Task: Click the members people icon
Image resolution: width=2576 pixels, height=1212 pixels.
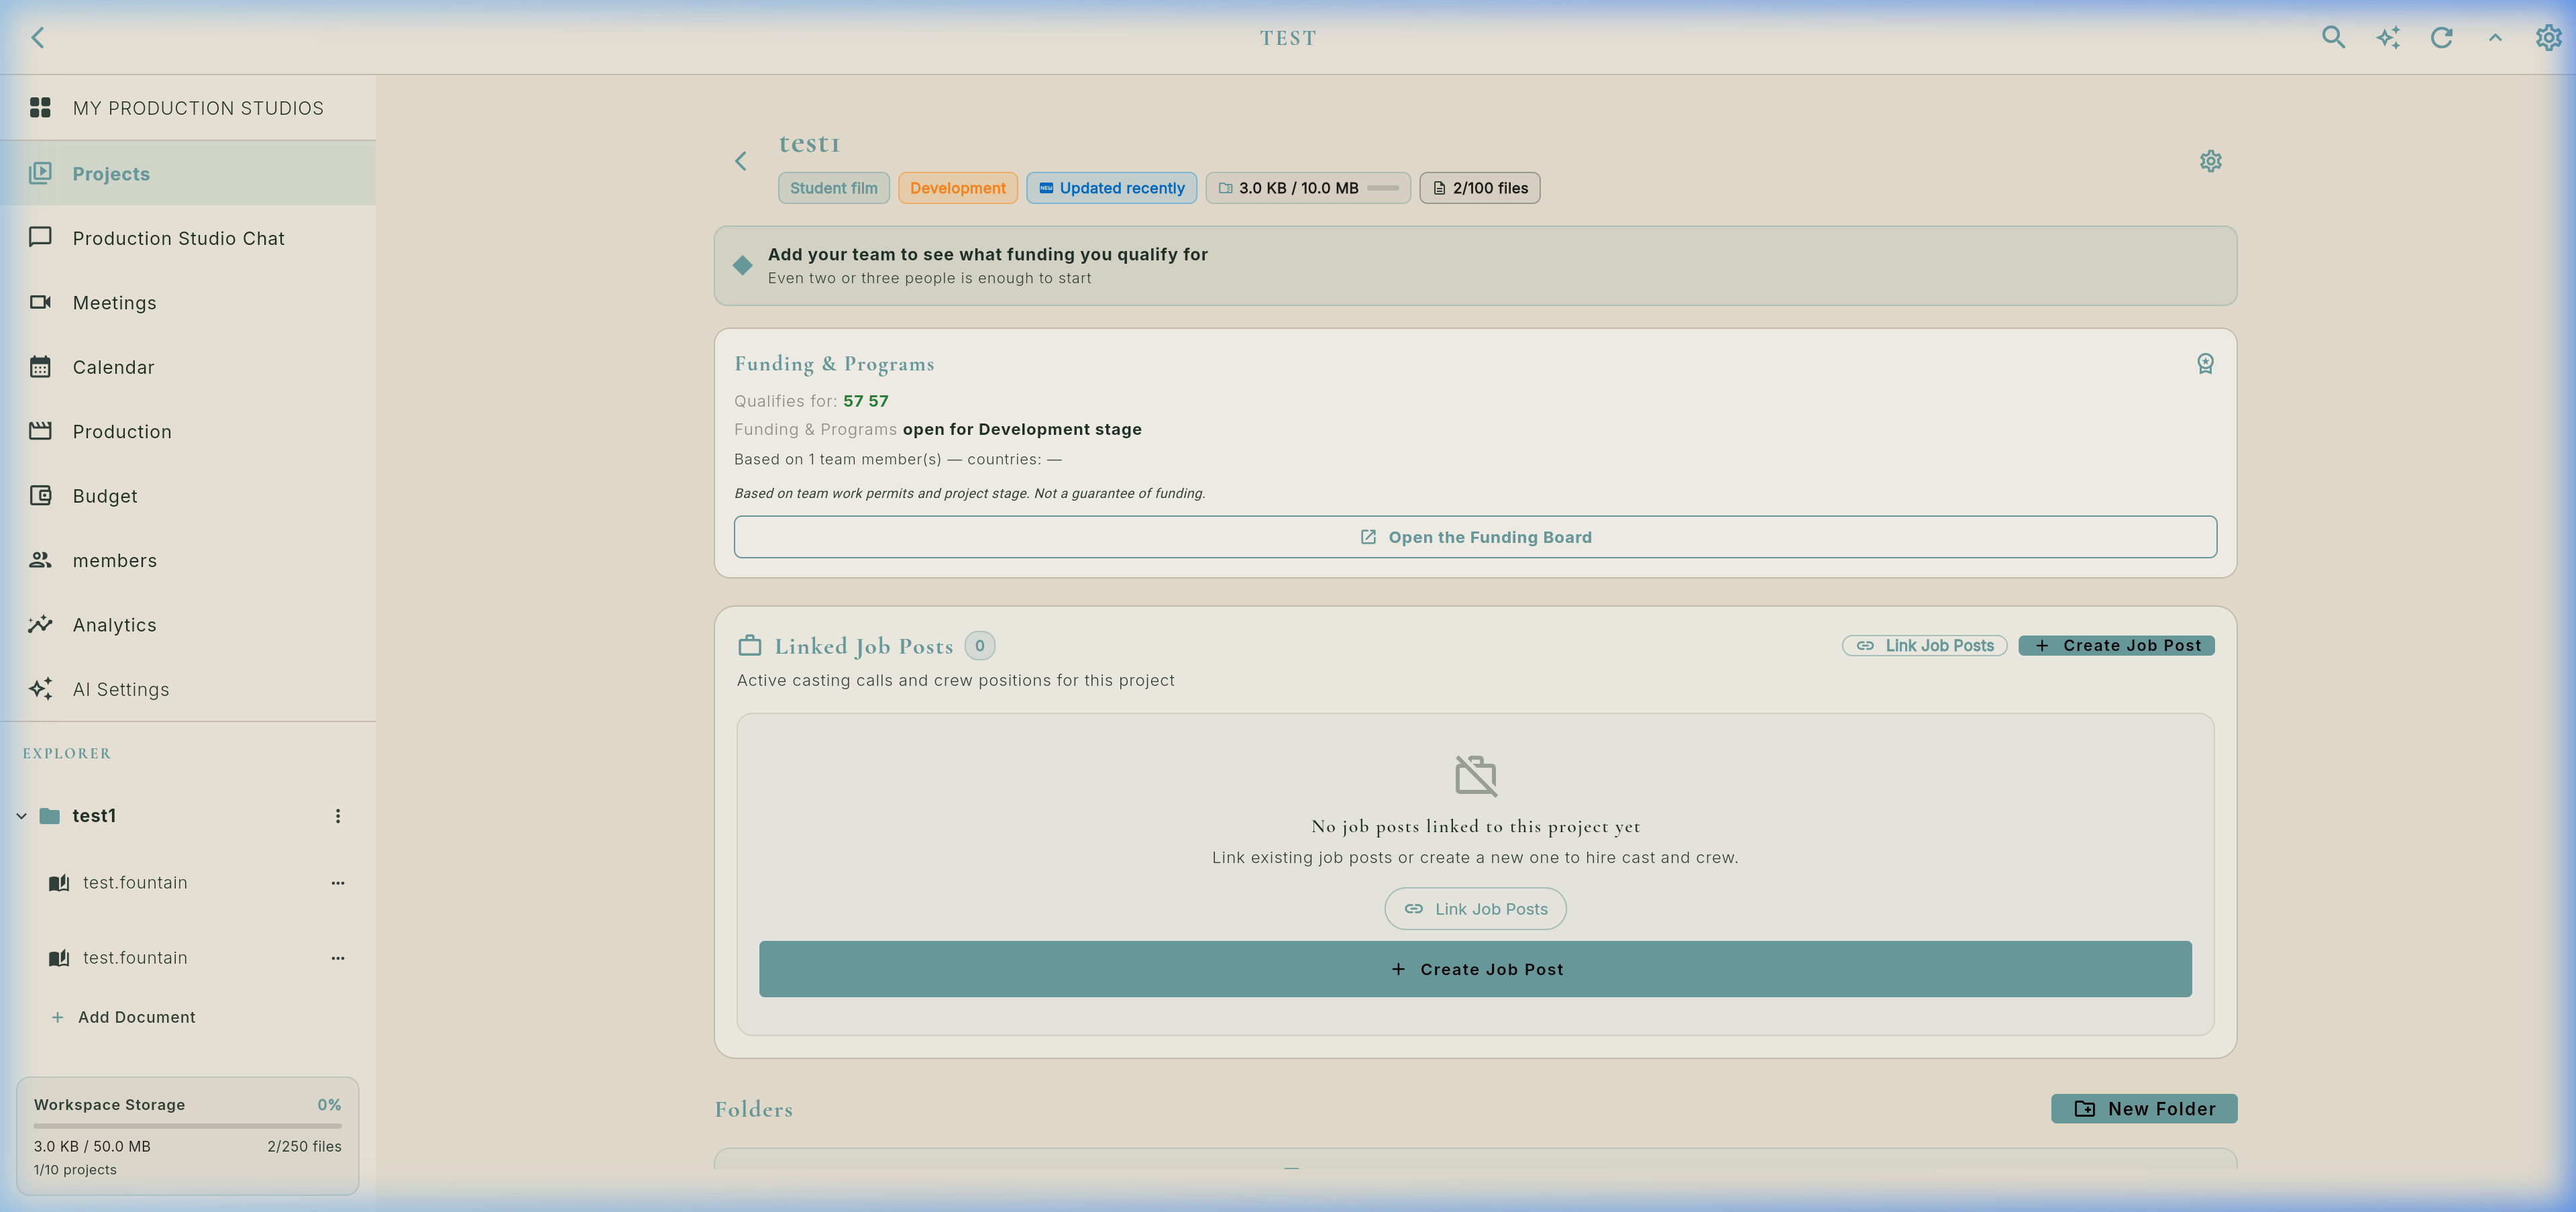Action: 40,560
